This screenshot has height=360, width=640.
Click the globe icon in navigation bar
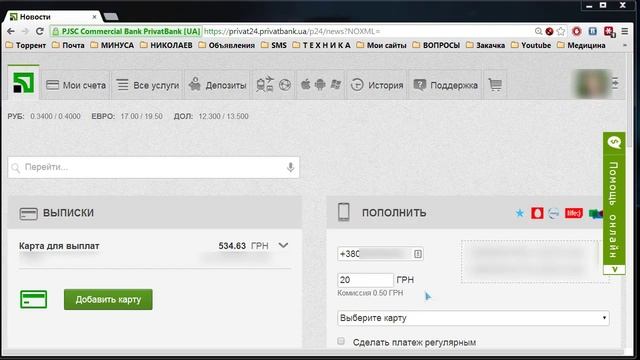(x=285, y=85)
